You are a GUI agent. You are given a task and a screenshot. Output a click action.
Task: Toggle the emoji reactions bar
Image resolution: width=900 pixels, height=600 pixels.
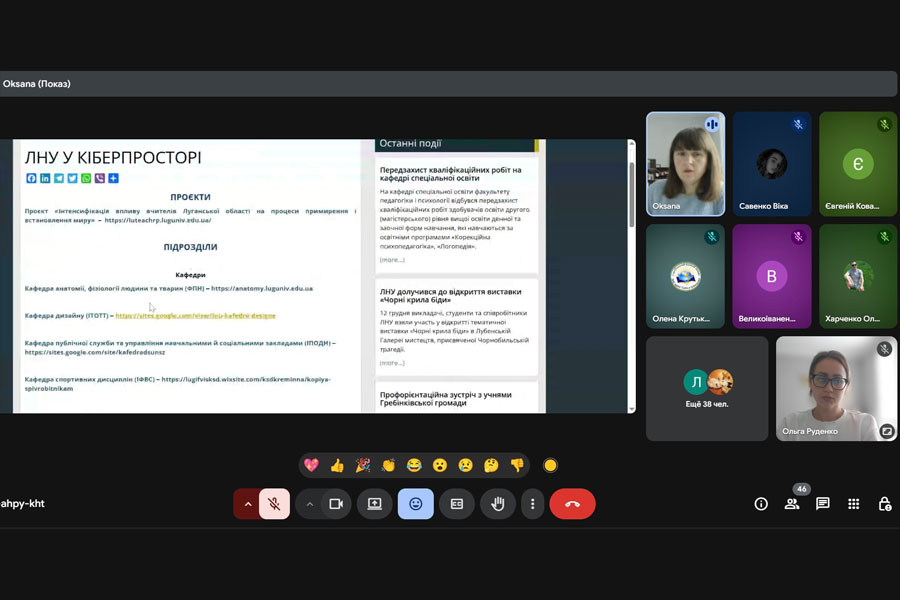click(416, 504)
